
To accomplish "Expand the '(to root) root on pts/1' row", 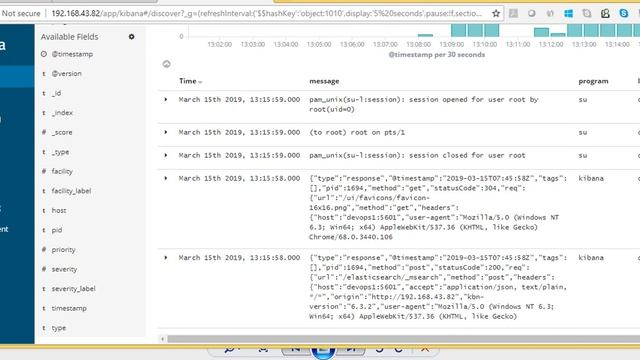I will (166, 132).
